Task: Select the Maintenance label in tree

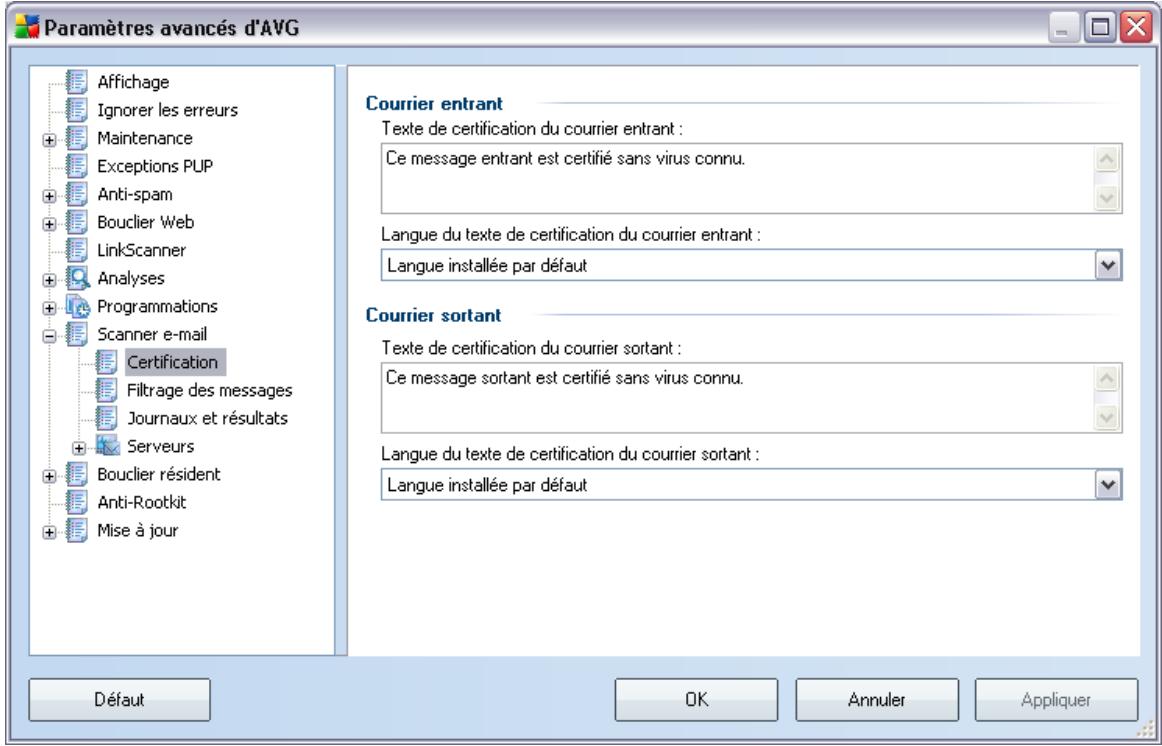Action: click(x=145, y=139)
